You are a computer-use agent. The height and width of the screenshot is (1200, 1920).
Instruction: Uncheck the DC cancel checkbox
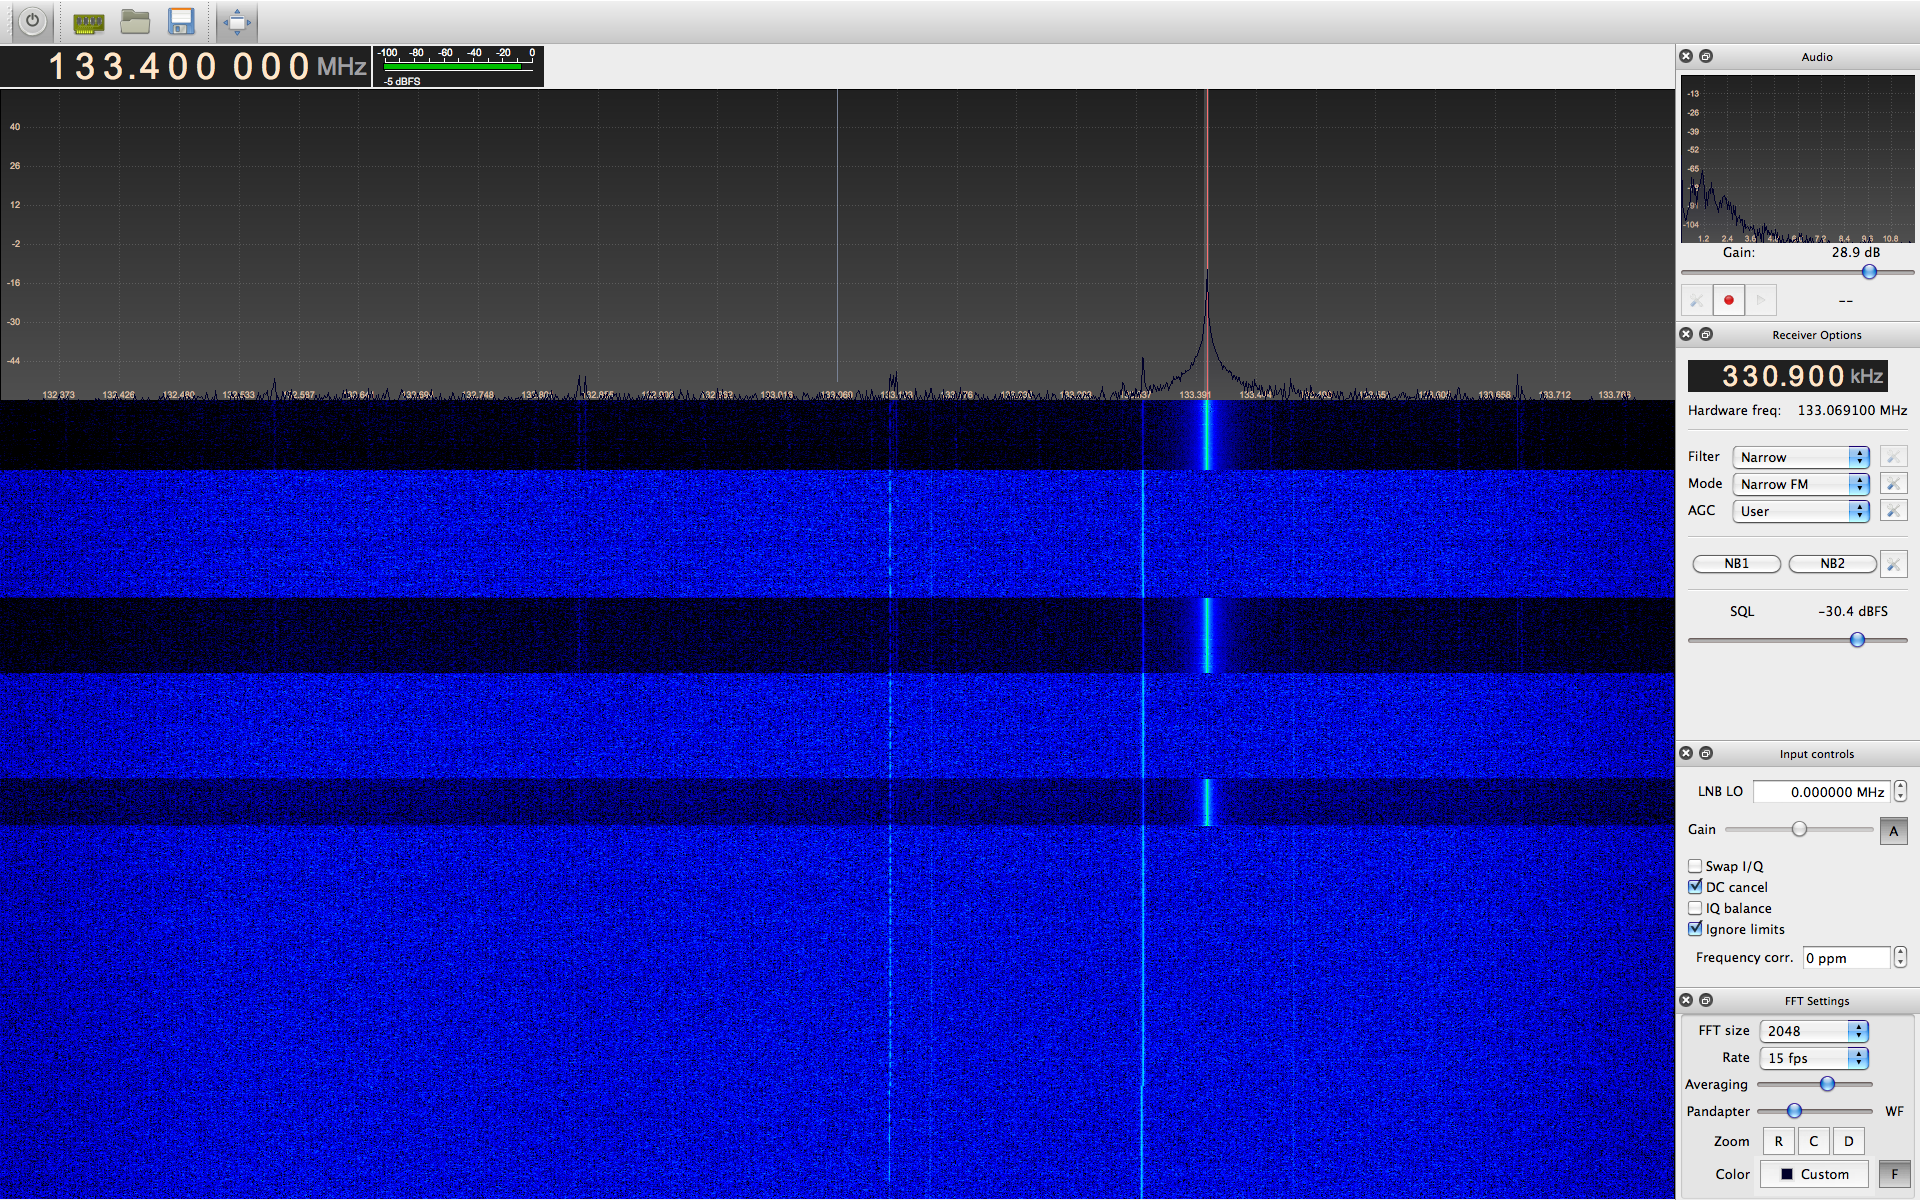[1695, 887]
